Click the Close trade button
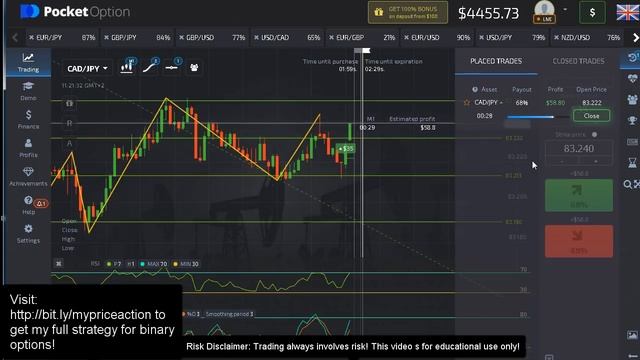 point(591,116)
